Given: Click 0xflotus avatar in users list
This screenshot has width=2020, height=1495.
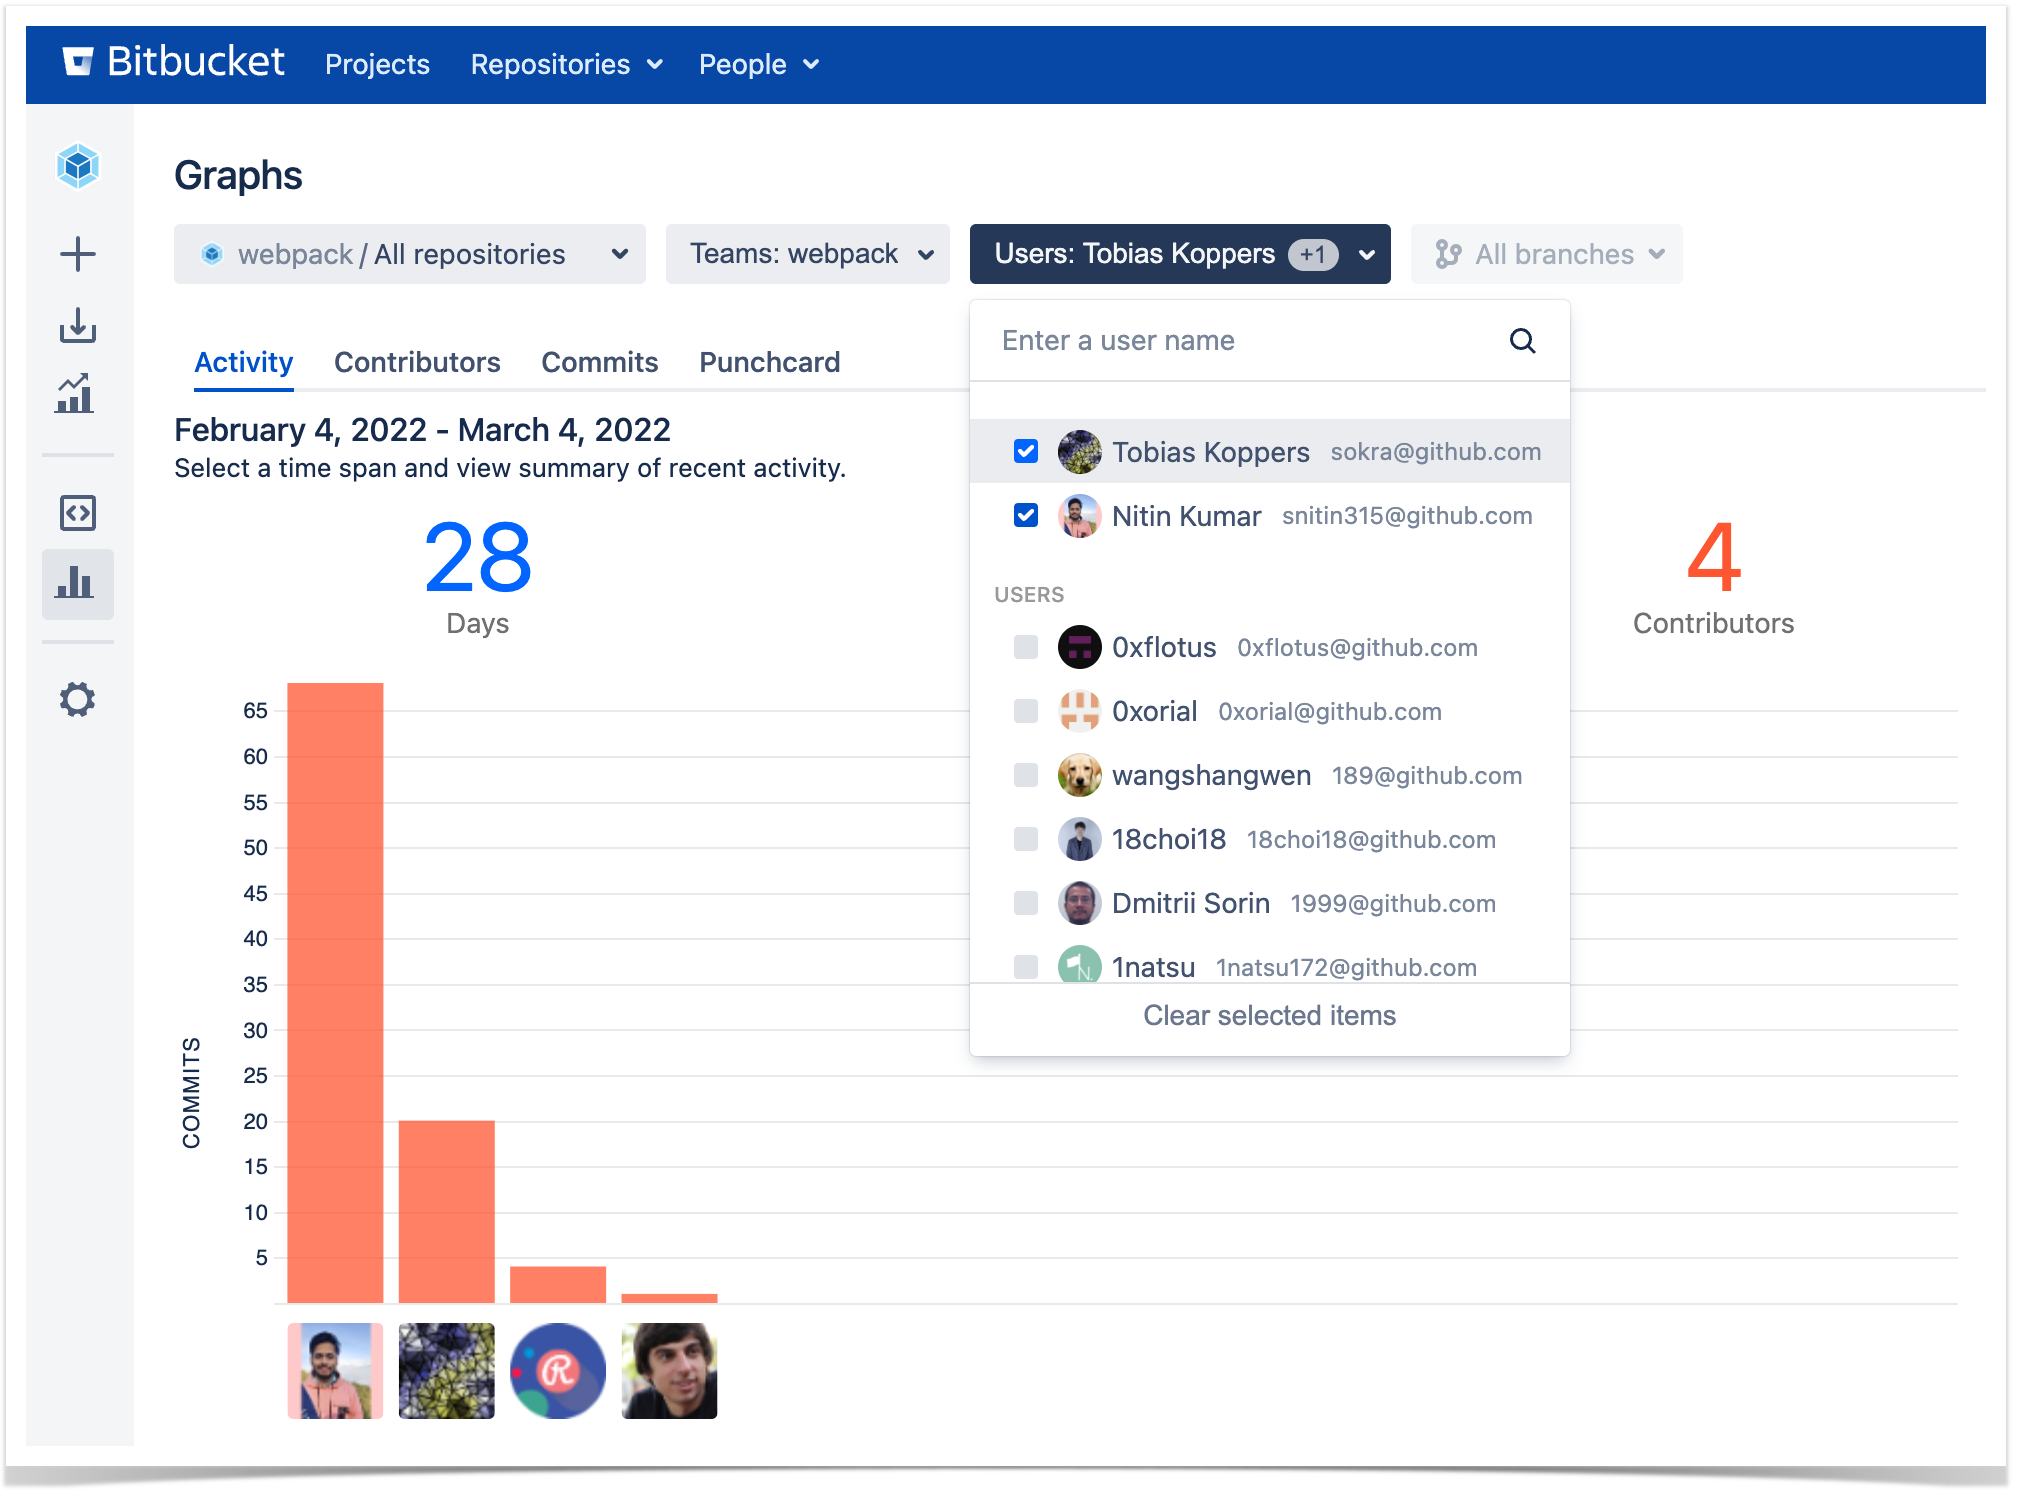Looking at the screenshot, I should (1080, 647).
